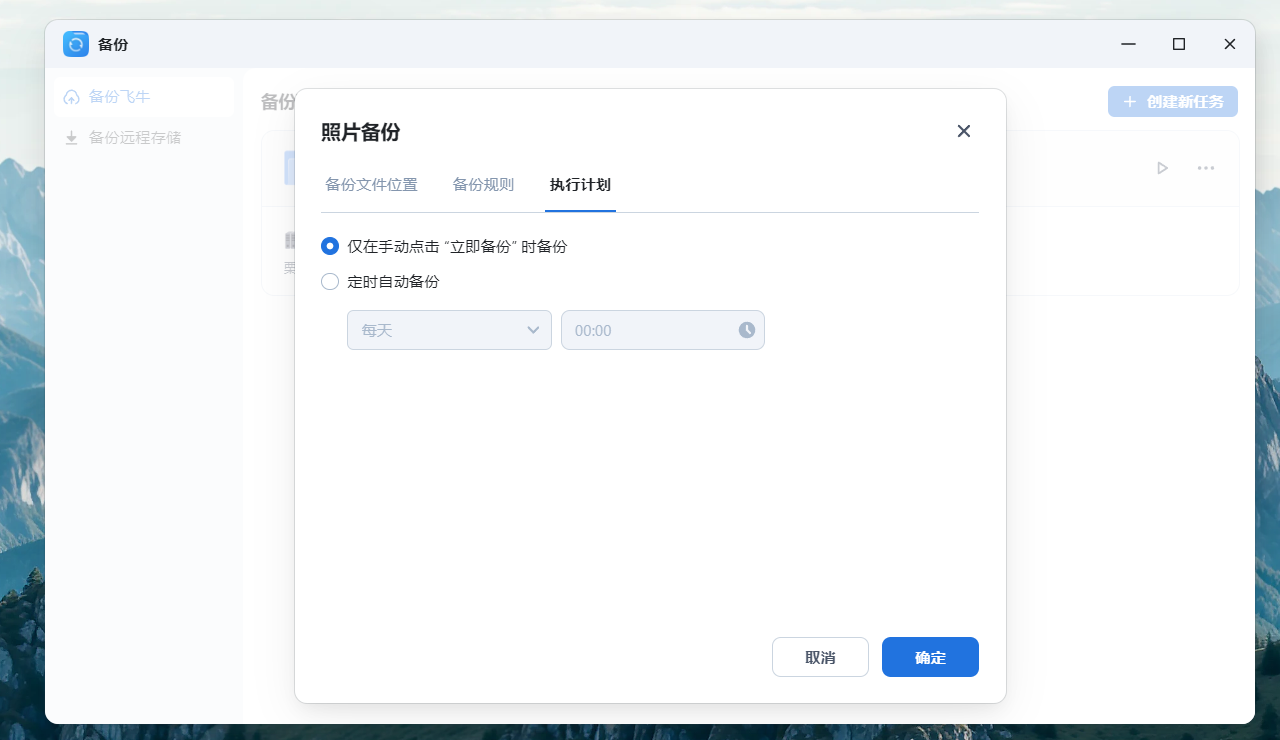The width and height of the screenshot is (1280, 740).
Task: Switch to the 备份规则 tab
Action: pyautogui.click(x=483, y=185)
